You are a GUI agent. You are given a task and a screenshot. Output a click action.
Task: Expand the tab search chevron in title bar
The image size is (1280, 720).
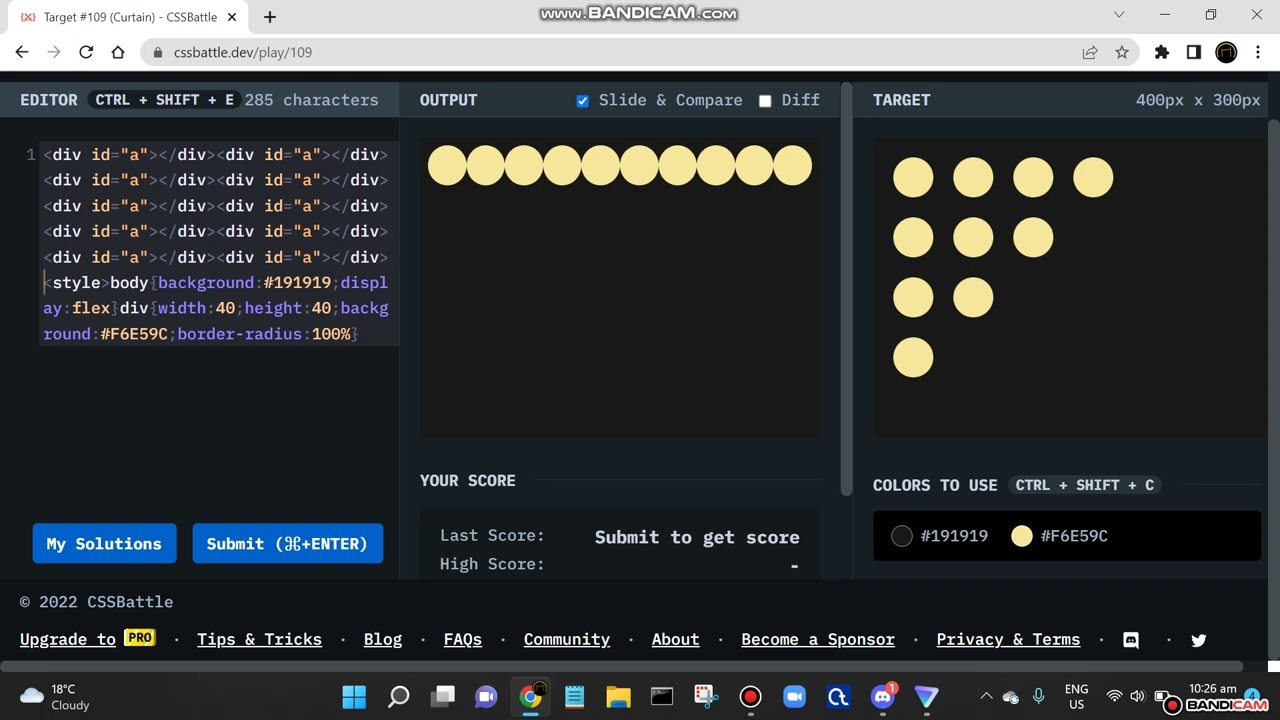[x=1119, y=15]
